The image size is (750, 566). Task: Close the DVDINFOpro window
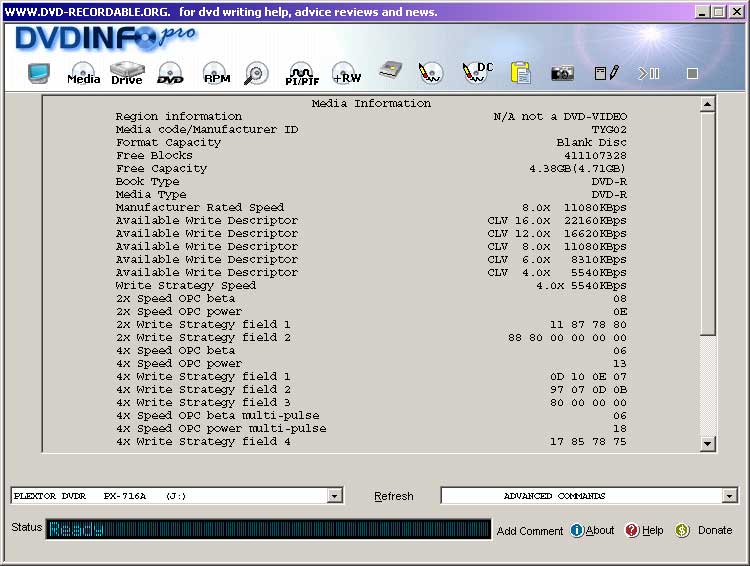tap(737, 12)
